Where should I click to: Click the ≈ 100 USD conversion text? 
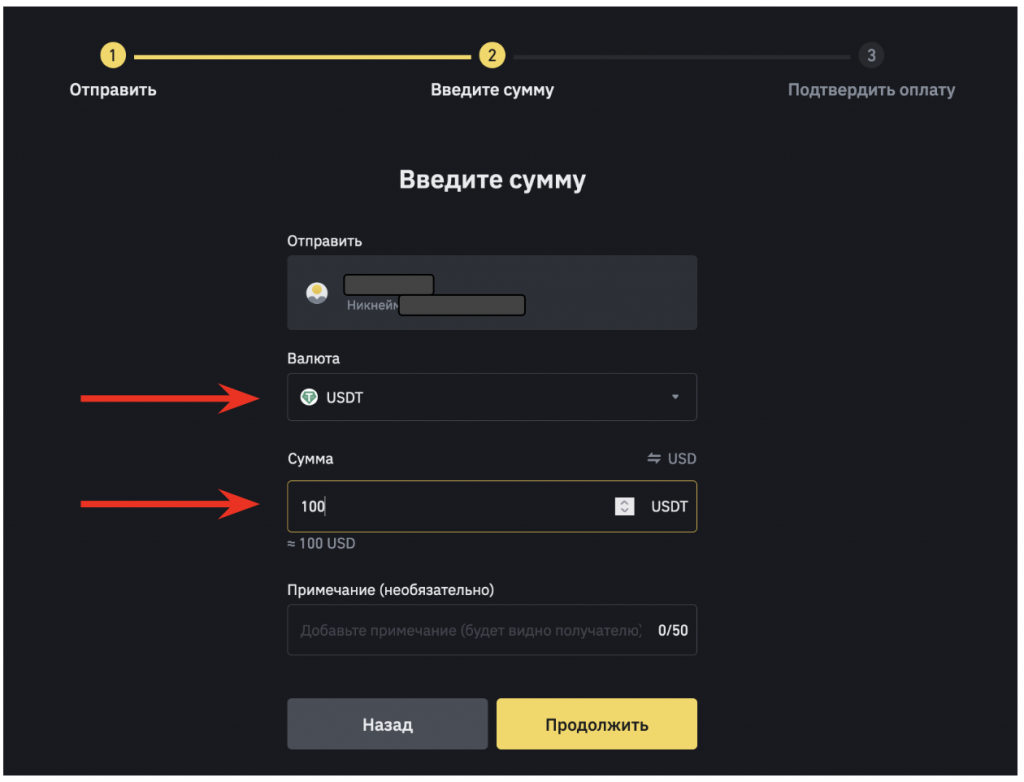coord(321,544)
